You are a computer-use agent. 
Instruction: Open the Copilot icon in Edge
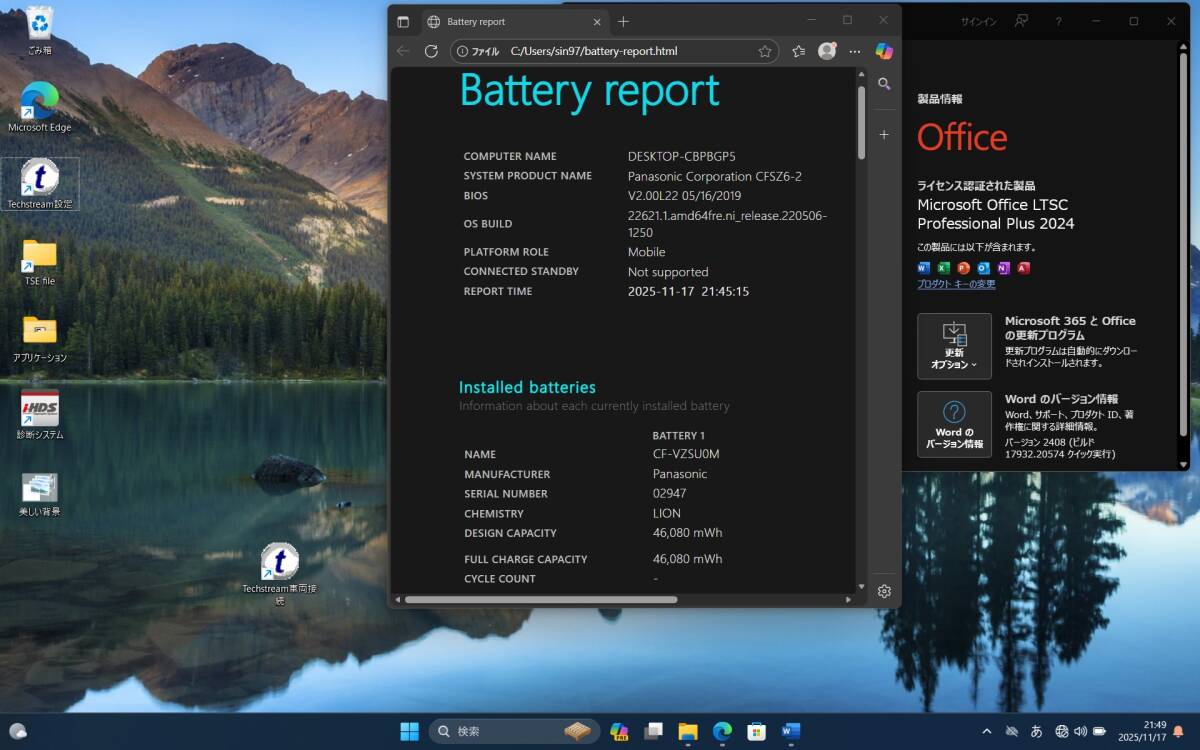(x=884, y=51)
